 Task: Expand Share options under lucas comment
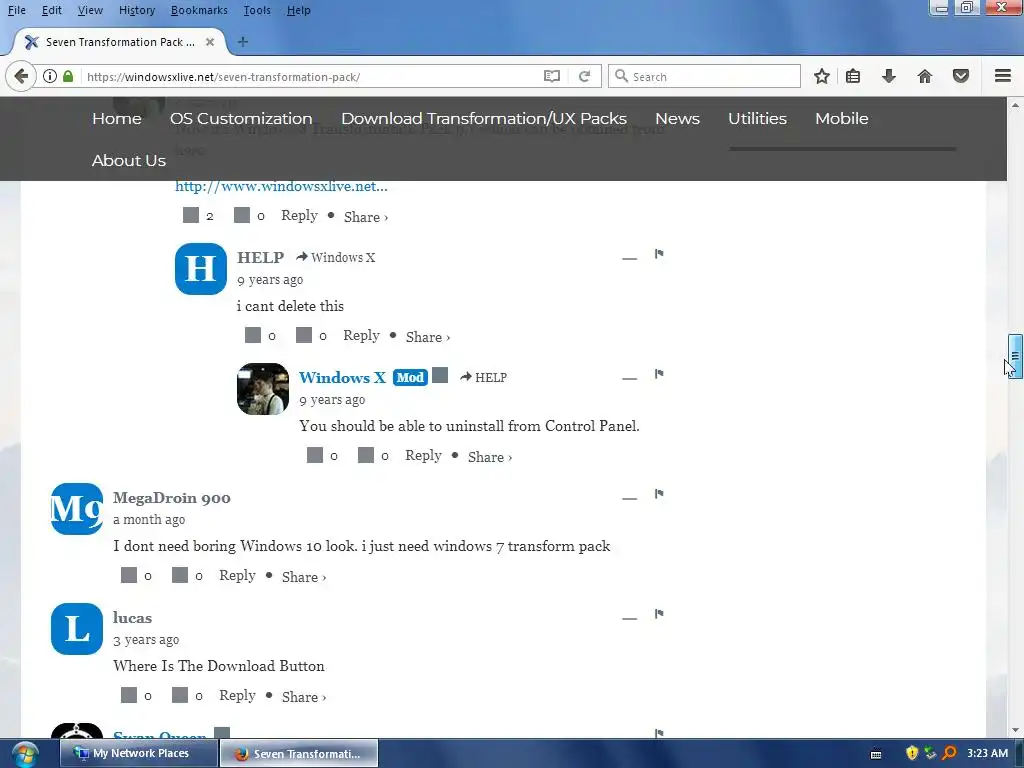coord(304,697)
